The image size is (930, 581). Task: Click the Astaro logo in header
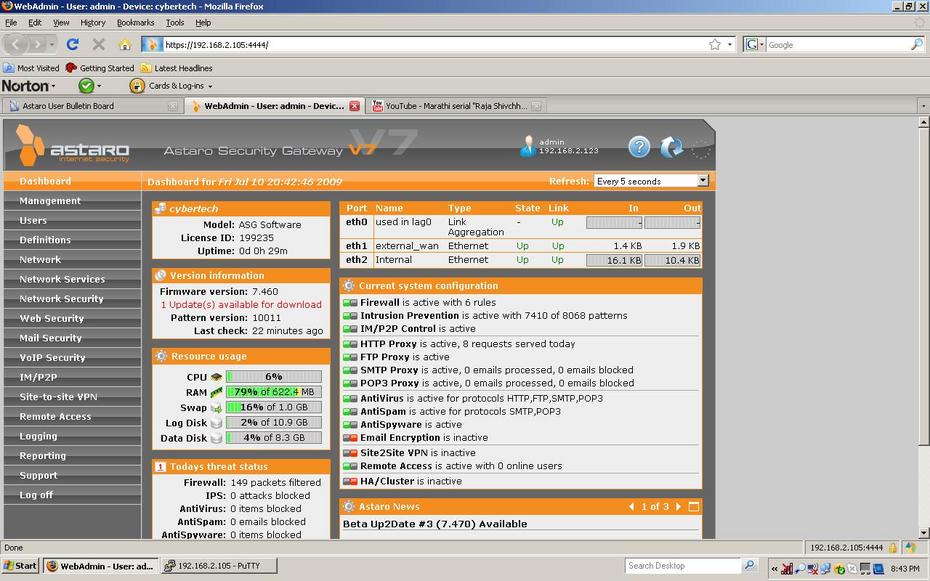(x=72, y=145)
